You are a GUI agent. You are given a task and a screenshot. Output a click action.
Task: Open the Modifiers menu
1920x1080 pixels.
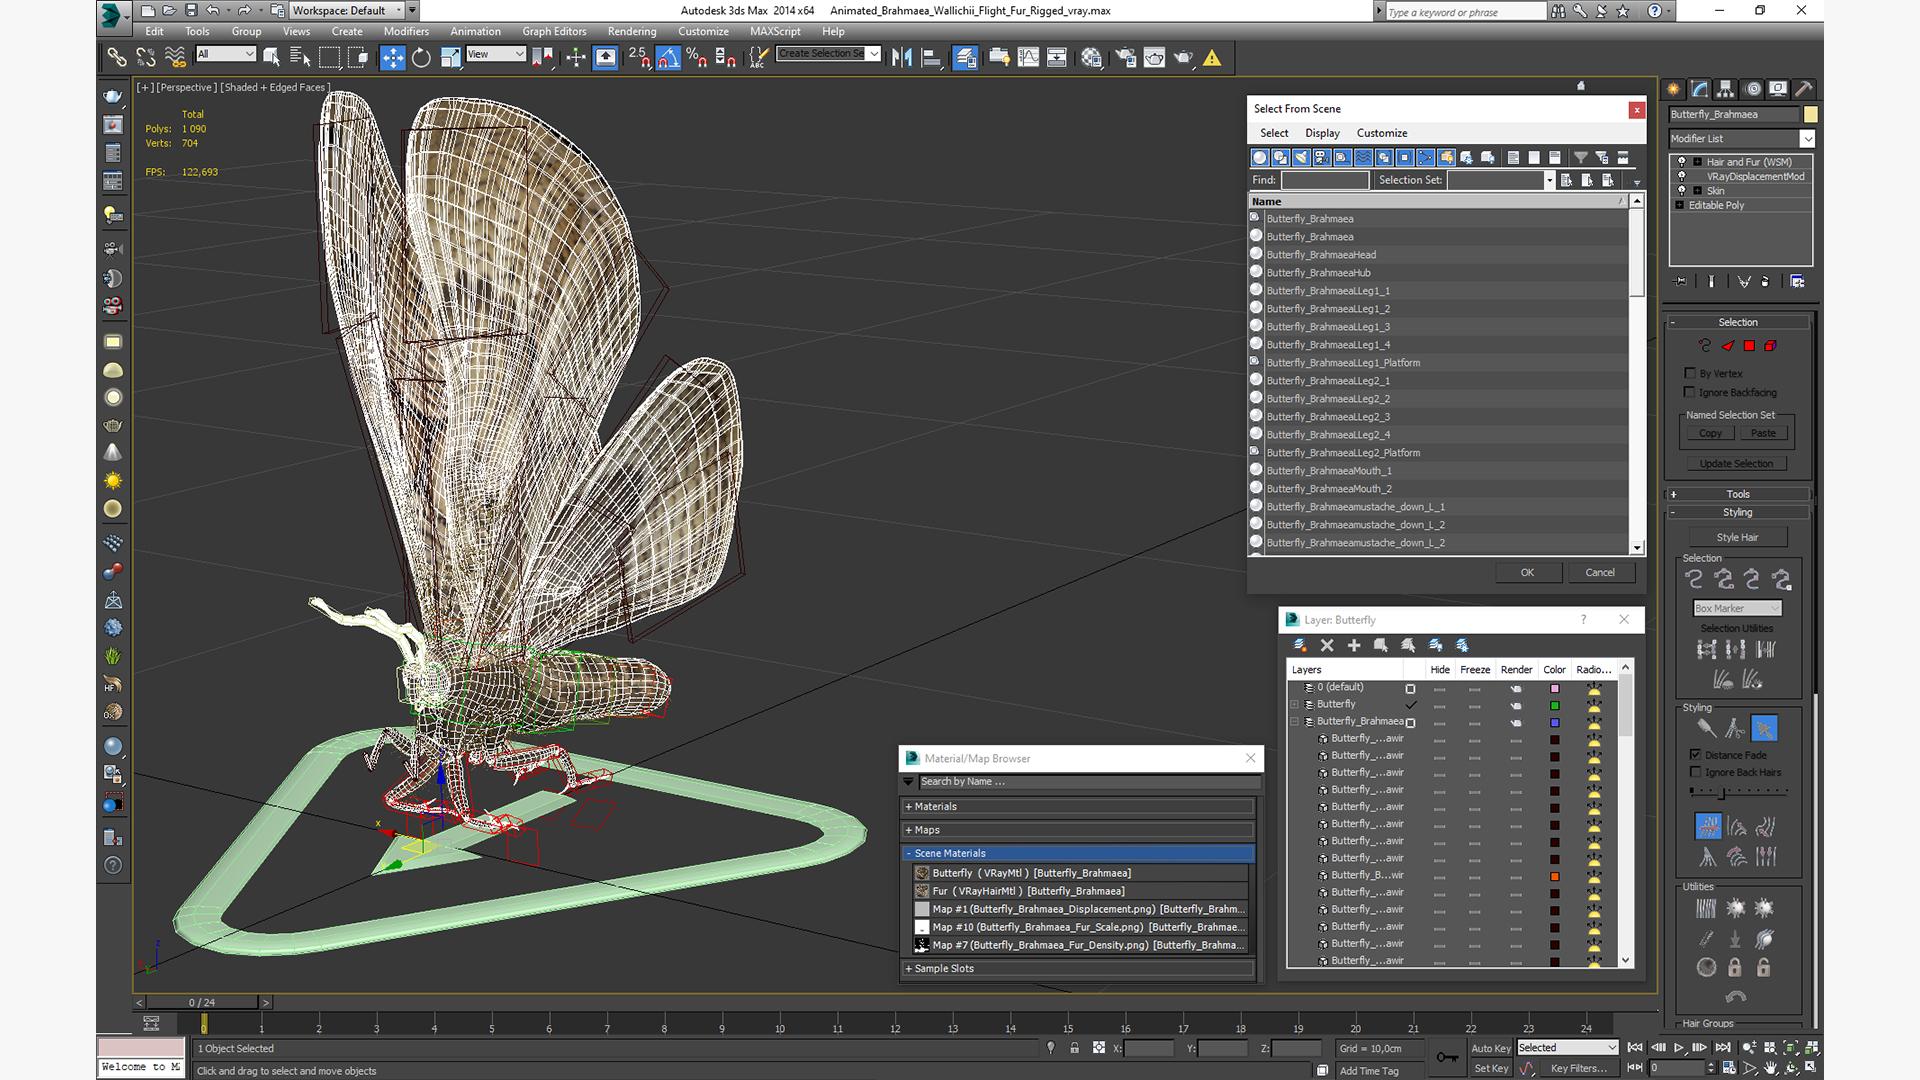coord(406,31)
